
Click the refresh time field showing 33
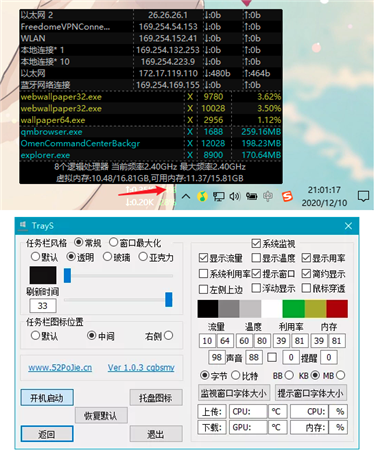[x=43, y=306]
